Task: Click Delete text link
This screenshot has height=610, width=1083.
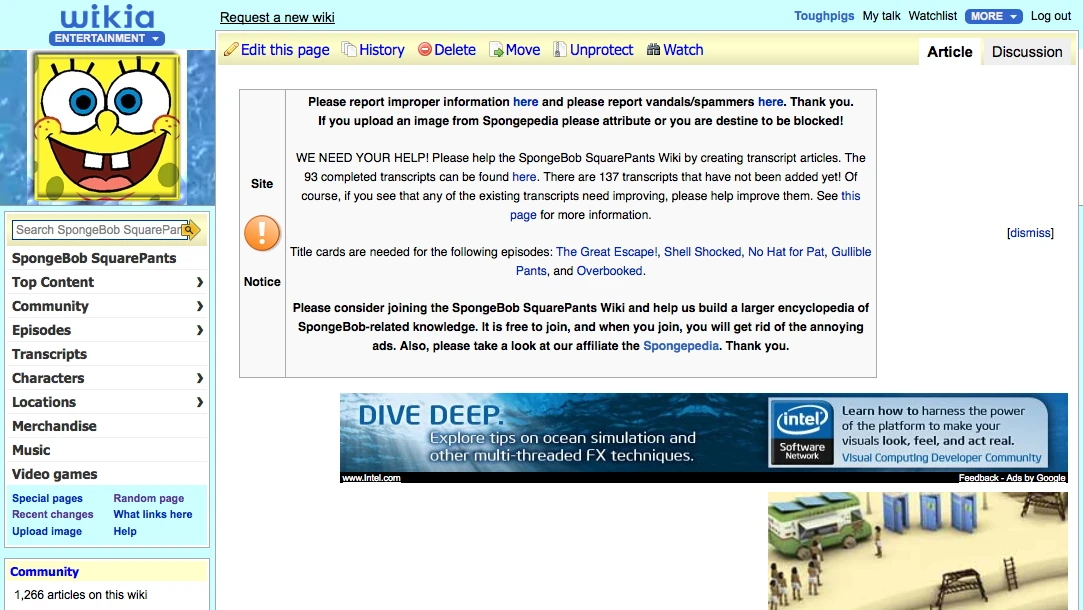Action: pyautogui.click(x=454, y=50)
